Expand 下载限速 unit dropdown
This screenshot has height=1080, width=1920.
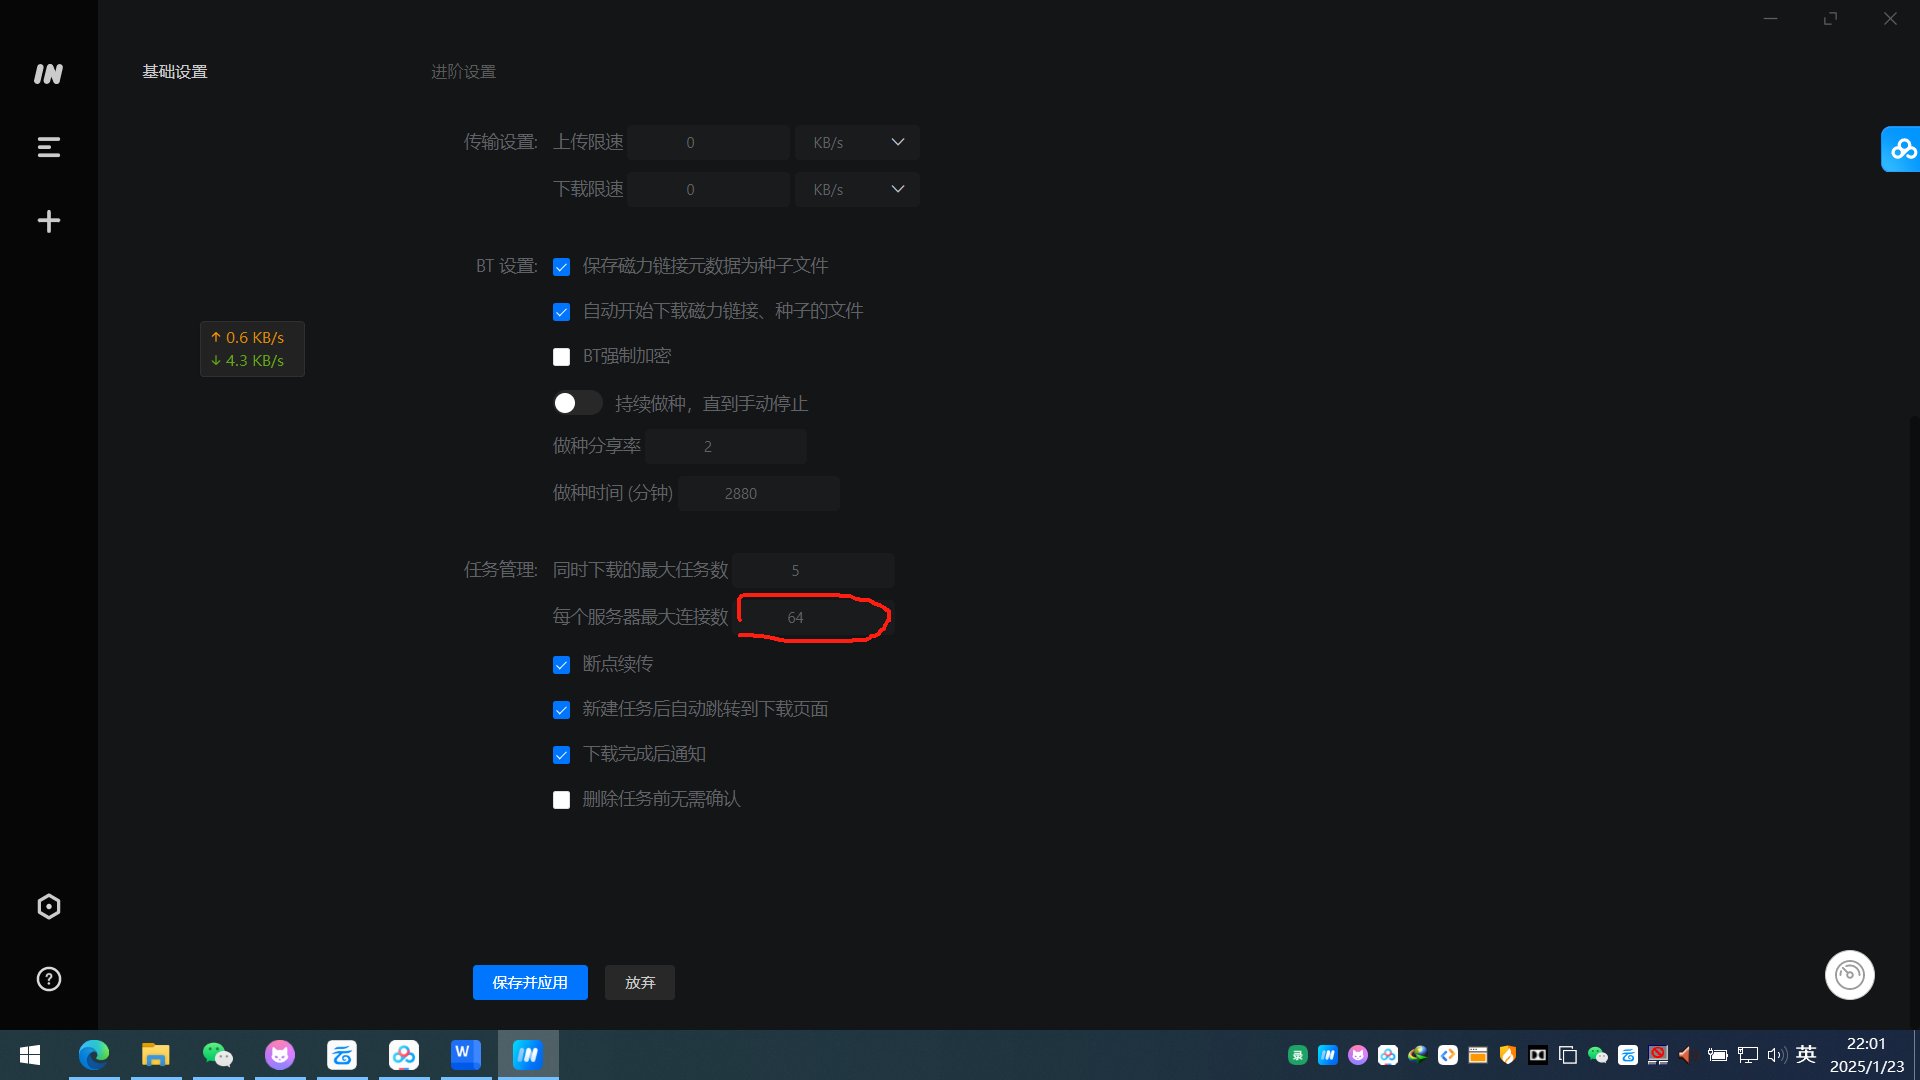[898, 189]
